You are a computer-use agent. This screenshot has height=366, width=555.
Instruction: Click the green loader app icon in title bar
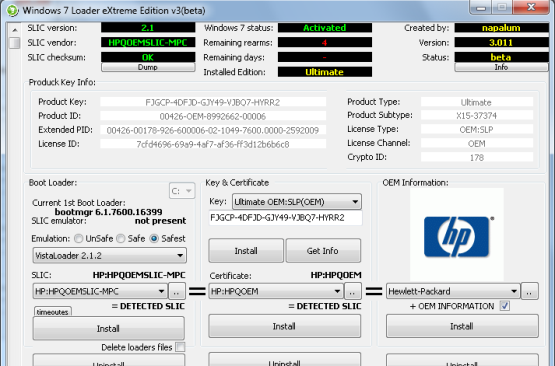(x=12, y=11)
